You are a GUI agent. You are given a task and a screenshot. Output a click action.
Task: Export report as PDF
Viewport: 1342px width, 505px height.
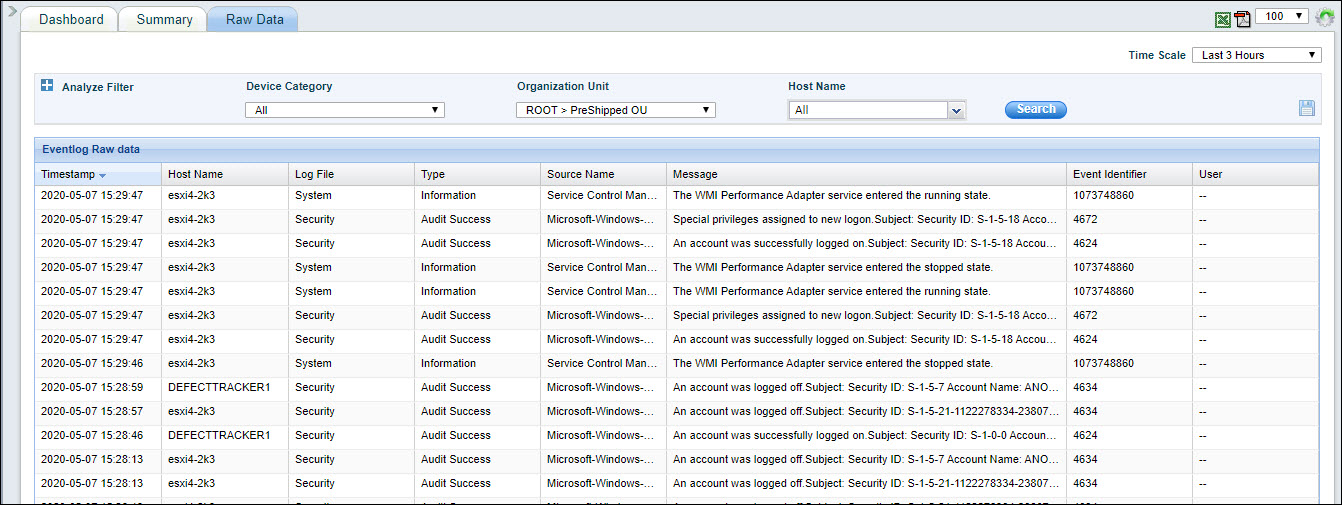click(1242, 18)
